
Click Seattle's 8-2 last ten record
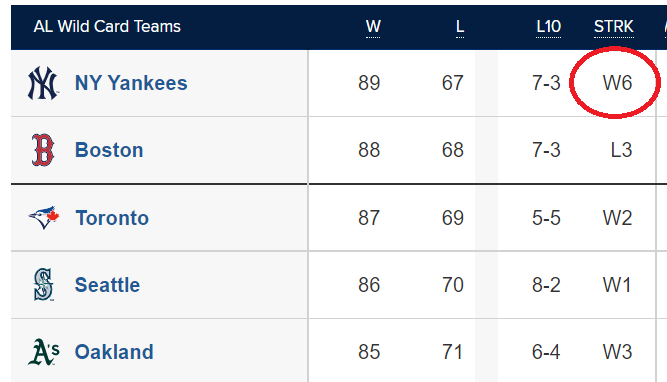pos(546,285)
